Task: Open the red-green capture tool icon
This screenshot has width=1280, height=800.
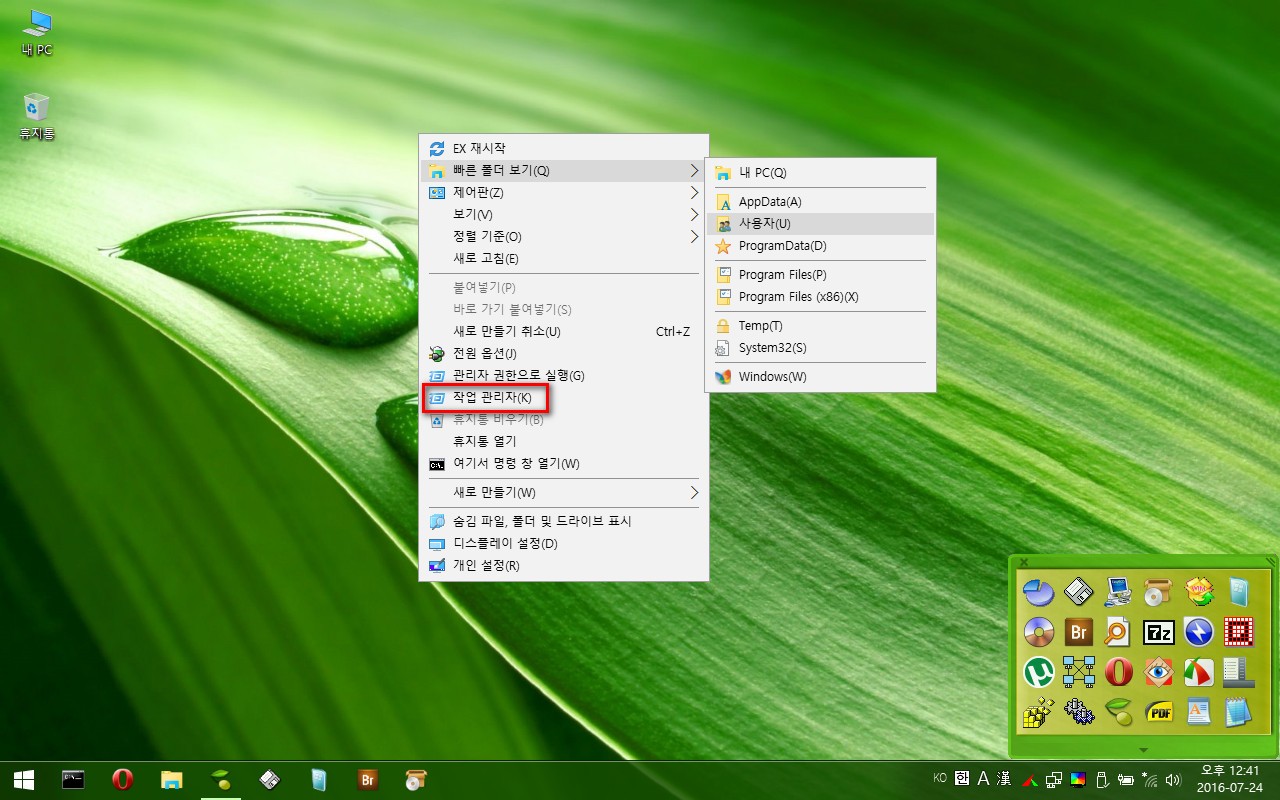Action: (x=1198, y=672)
